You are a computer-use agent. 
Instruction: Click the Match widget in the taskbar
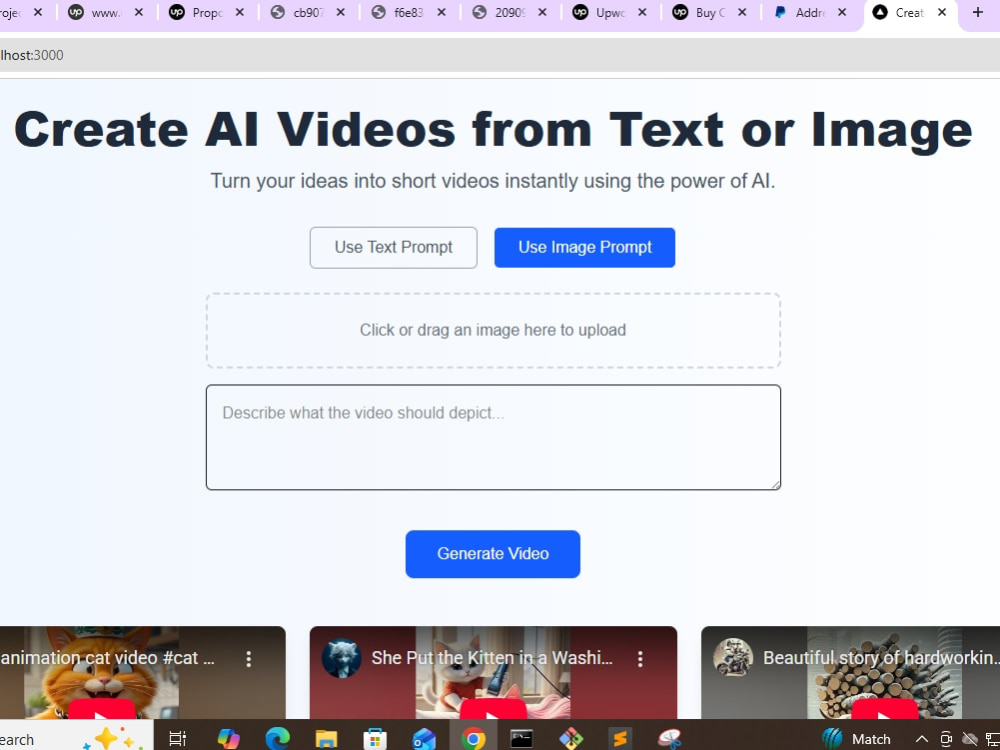[x=857, y=739]
